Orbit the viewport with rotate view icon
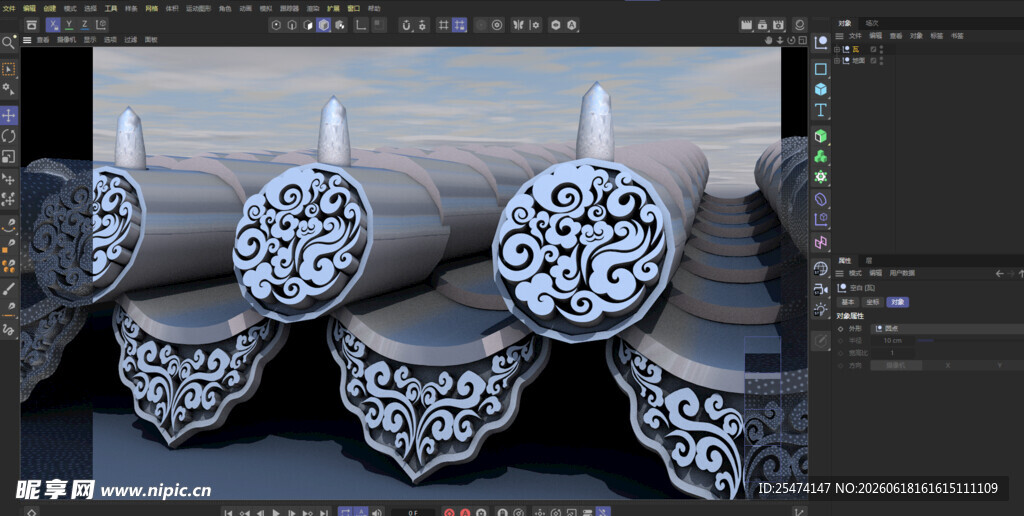Viewport: 1024px width, 516px height. pyautogui.click(x=791, y=40)
